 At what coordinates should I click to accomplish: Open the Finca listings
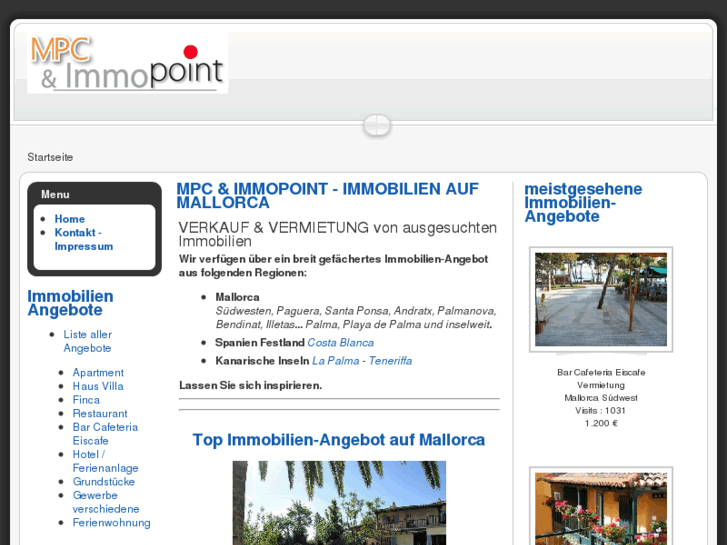pyautogui.click(x=86, y=400)
